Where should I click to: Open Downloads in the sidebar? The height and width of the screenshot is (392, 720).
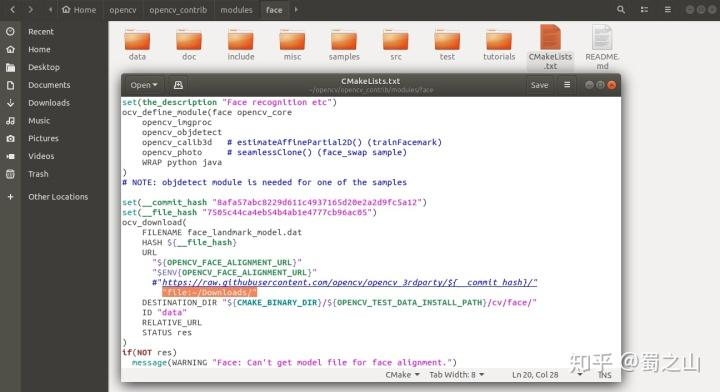tap(49, 103)
